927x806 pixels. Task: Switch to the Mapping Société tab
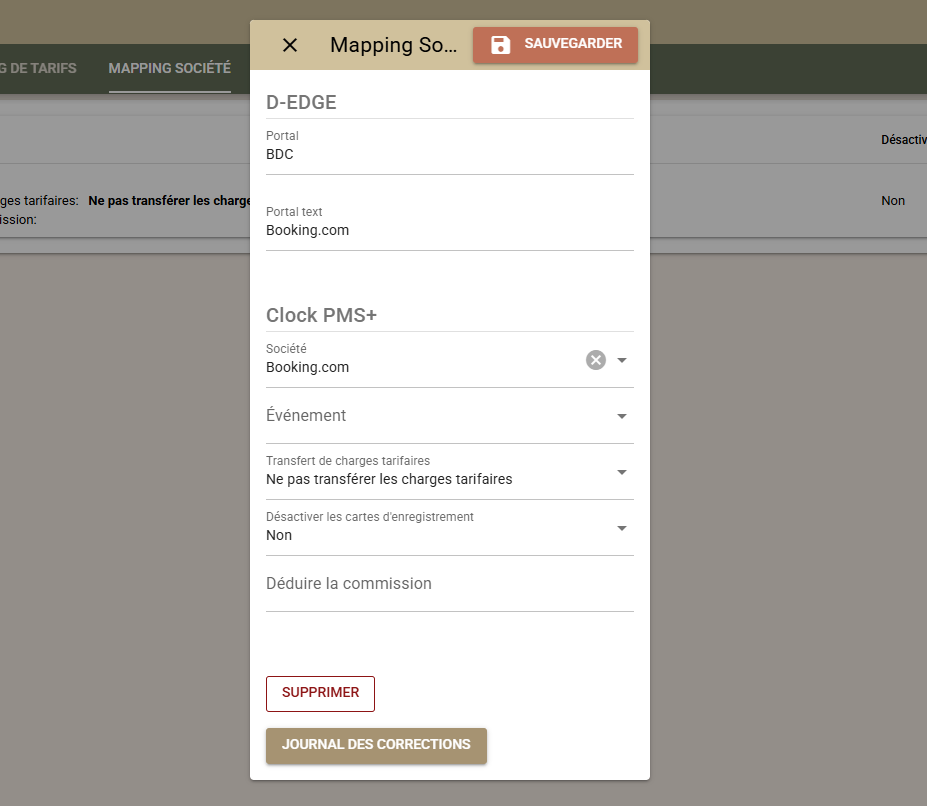[170, 69]
